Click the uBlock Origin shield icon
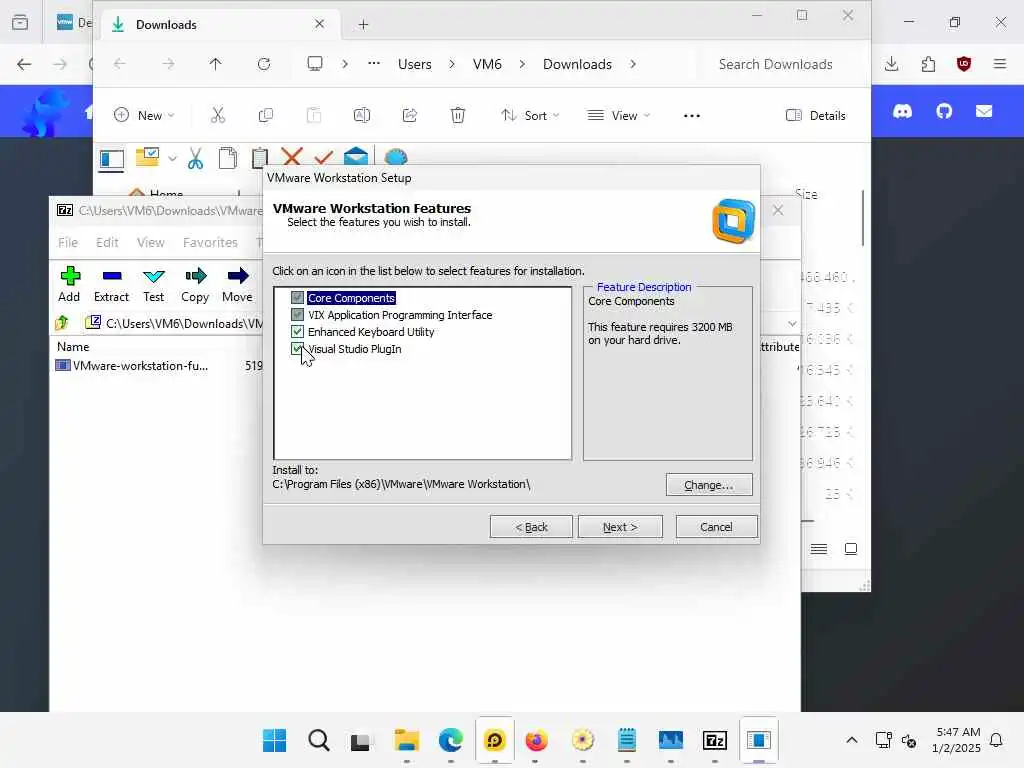The width and height of the screenshot is (1024, 768). click(964, 64)
